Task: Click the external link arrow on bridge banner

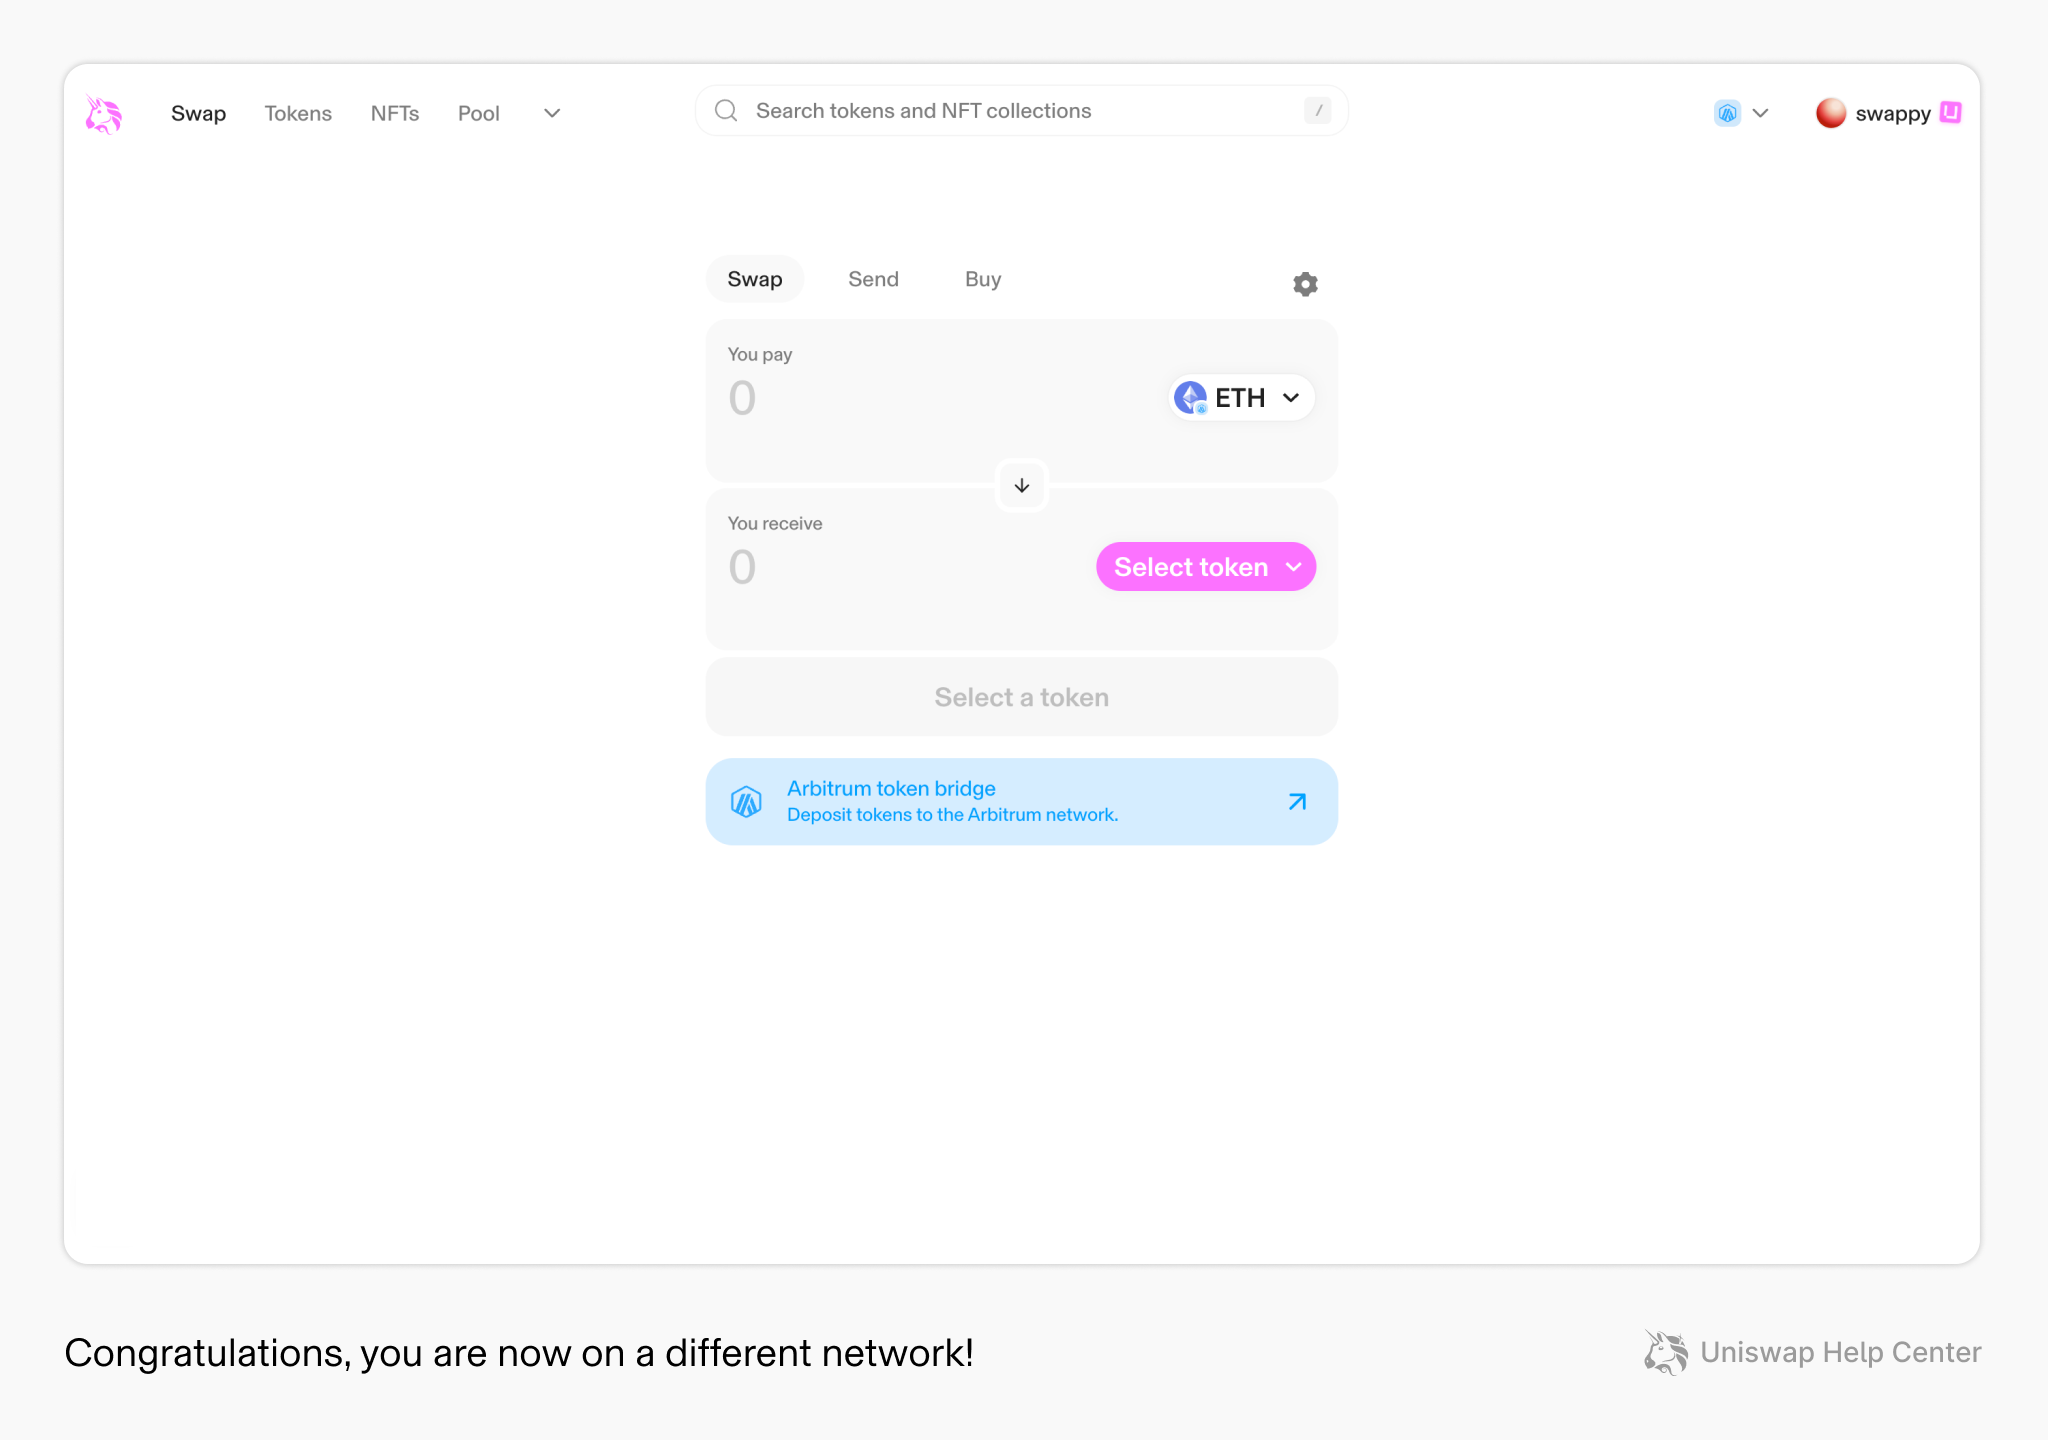Action: click(x=1297, y=800)
